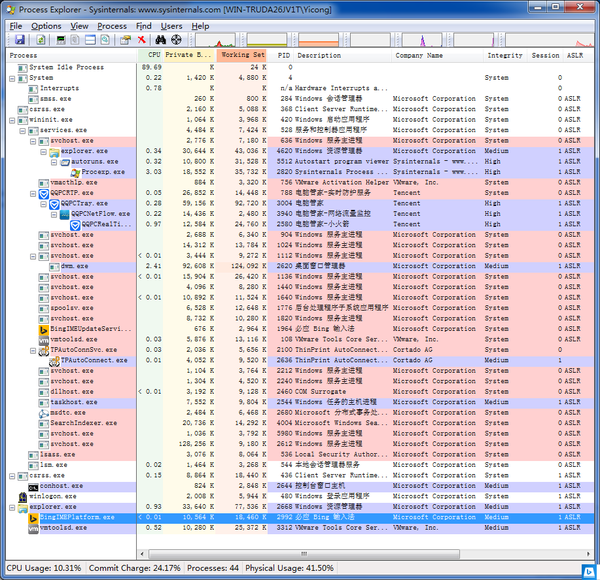
Task: Click the Save toolbar icon
Action: (20, 40)
